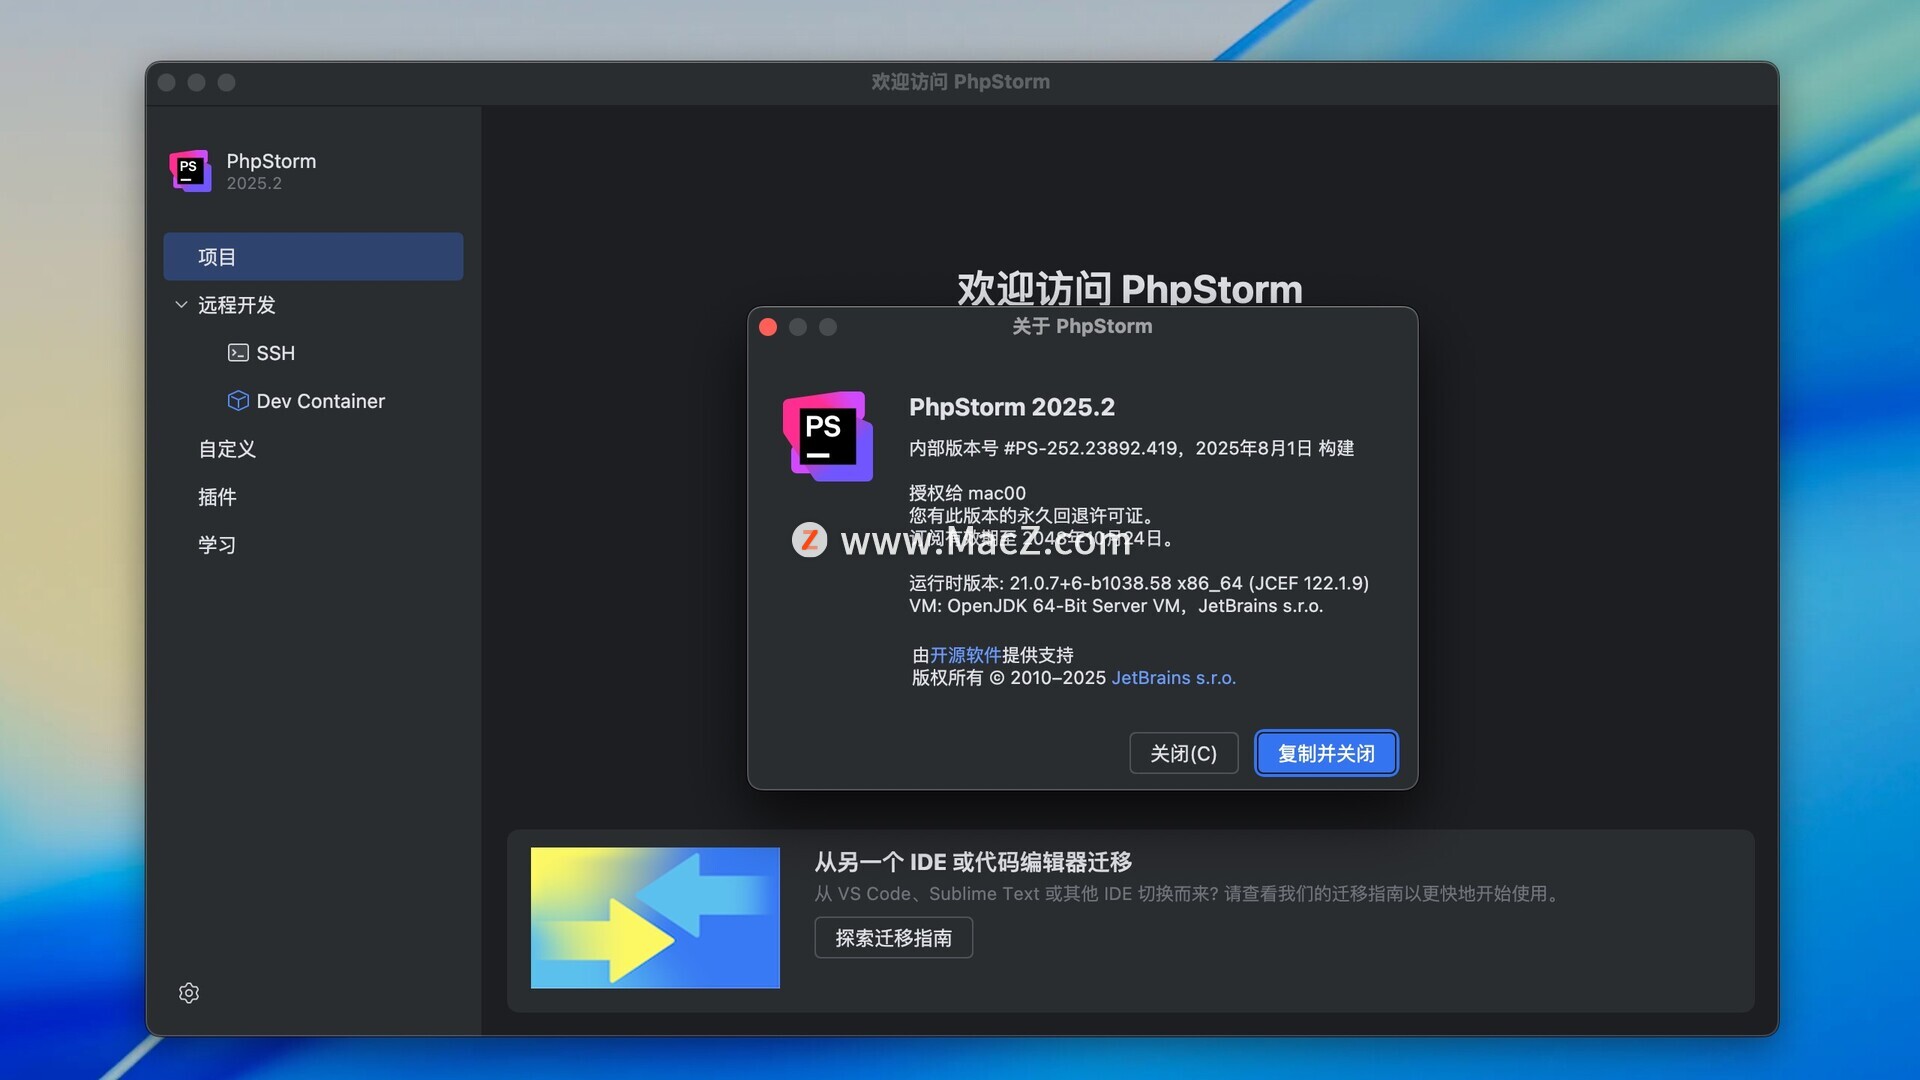Screen dimensions: 1920x1080
Task: Click the large PS logo in the About dialog
Action: coord(828,436)
